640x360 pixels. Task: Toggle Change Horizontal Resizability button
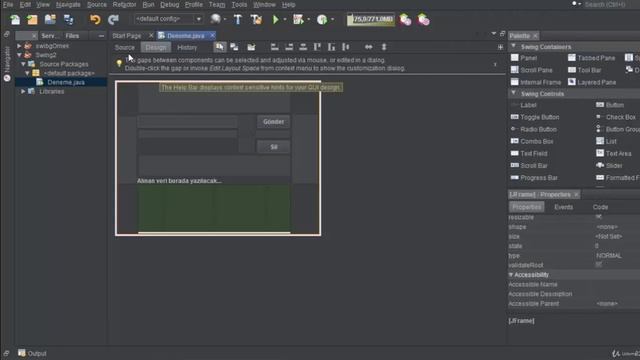[369, 47]
